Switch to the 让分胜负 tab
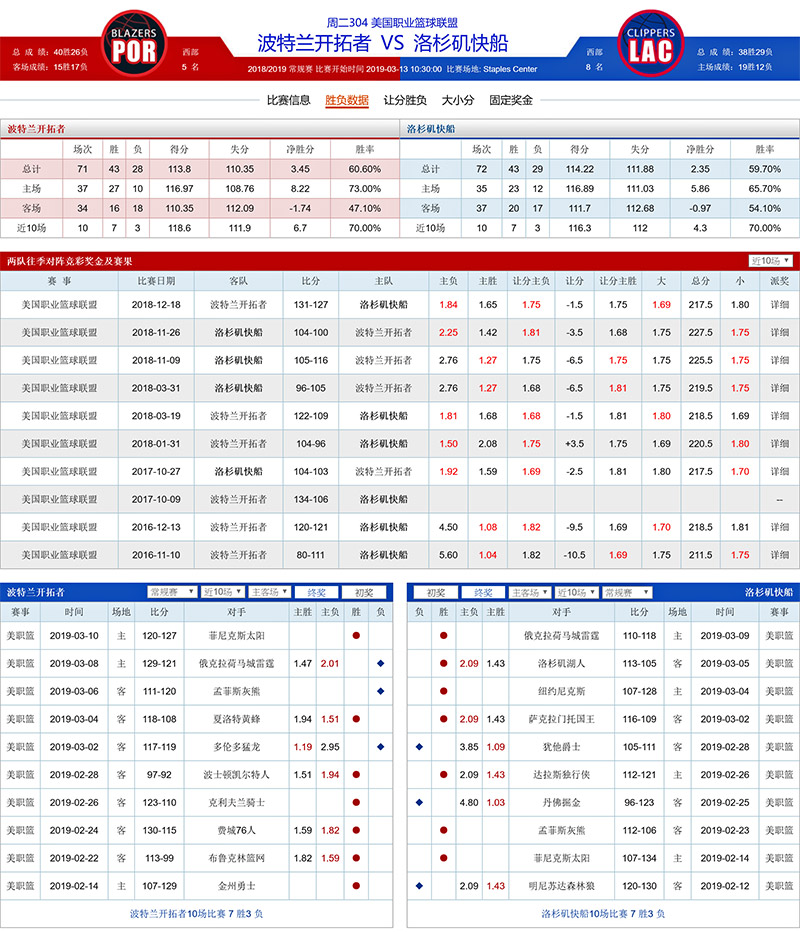This screenshot has width=800, height=932. pos(405,100)
